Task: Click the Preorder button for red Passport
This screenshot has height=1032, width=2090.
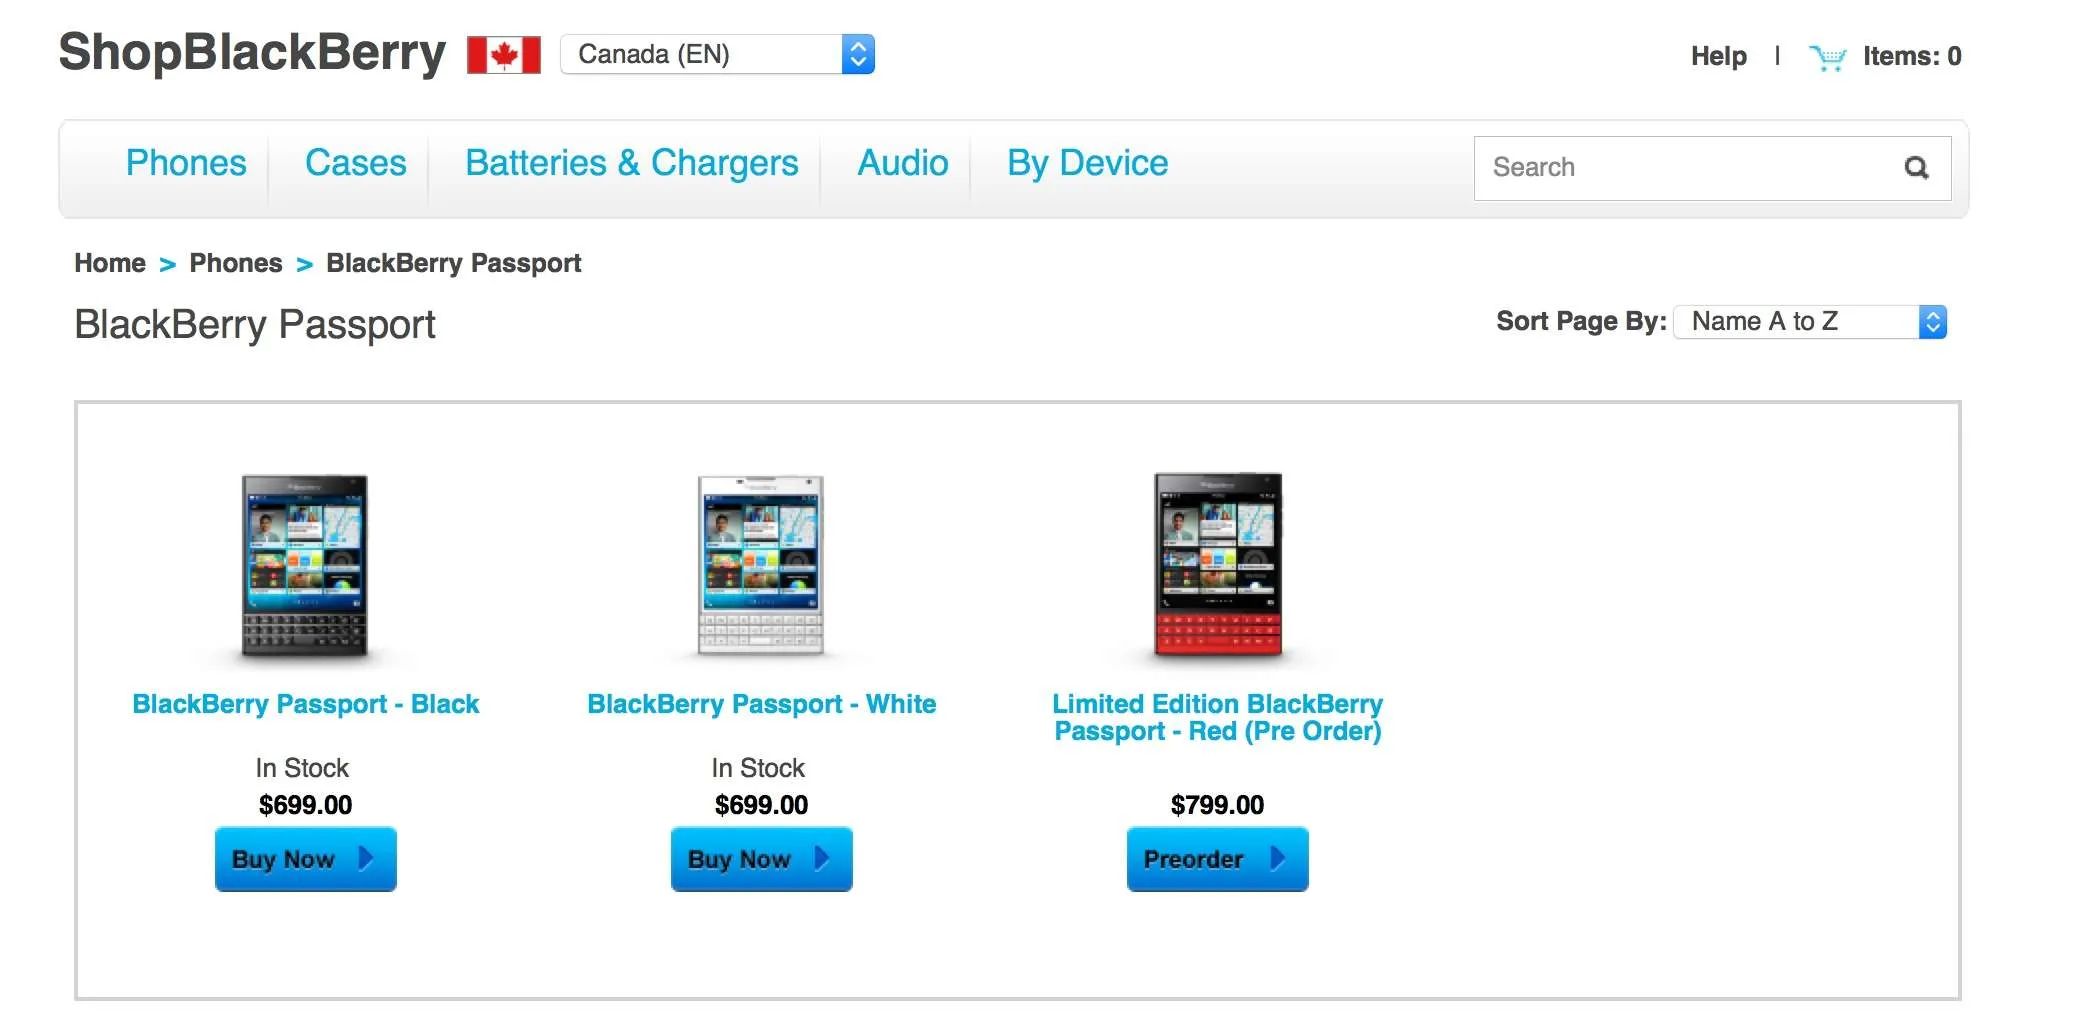Action: pyautogui.click(x=1218, y=859)
